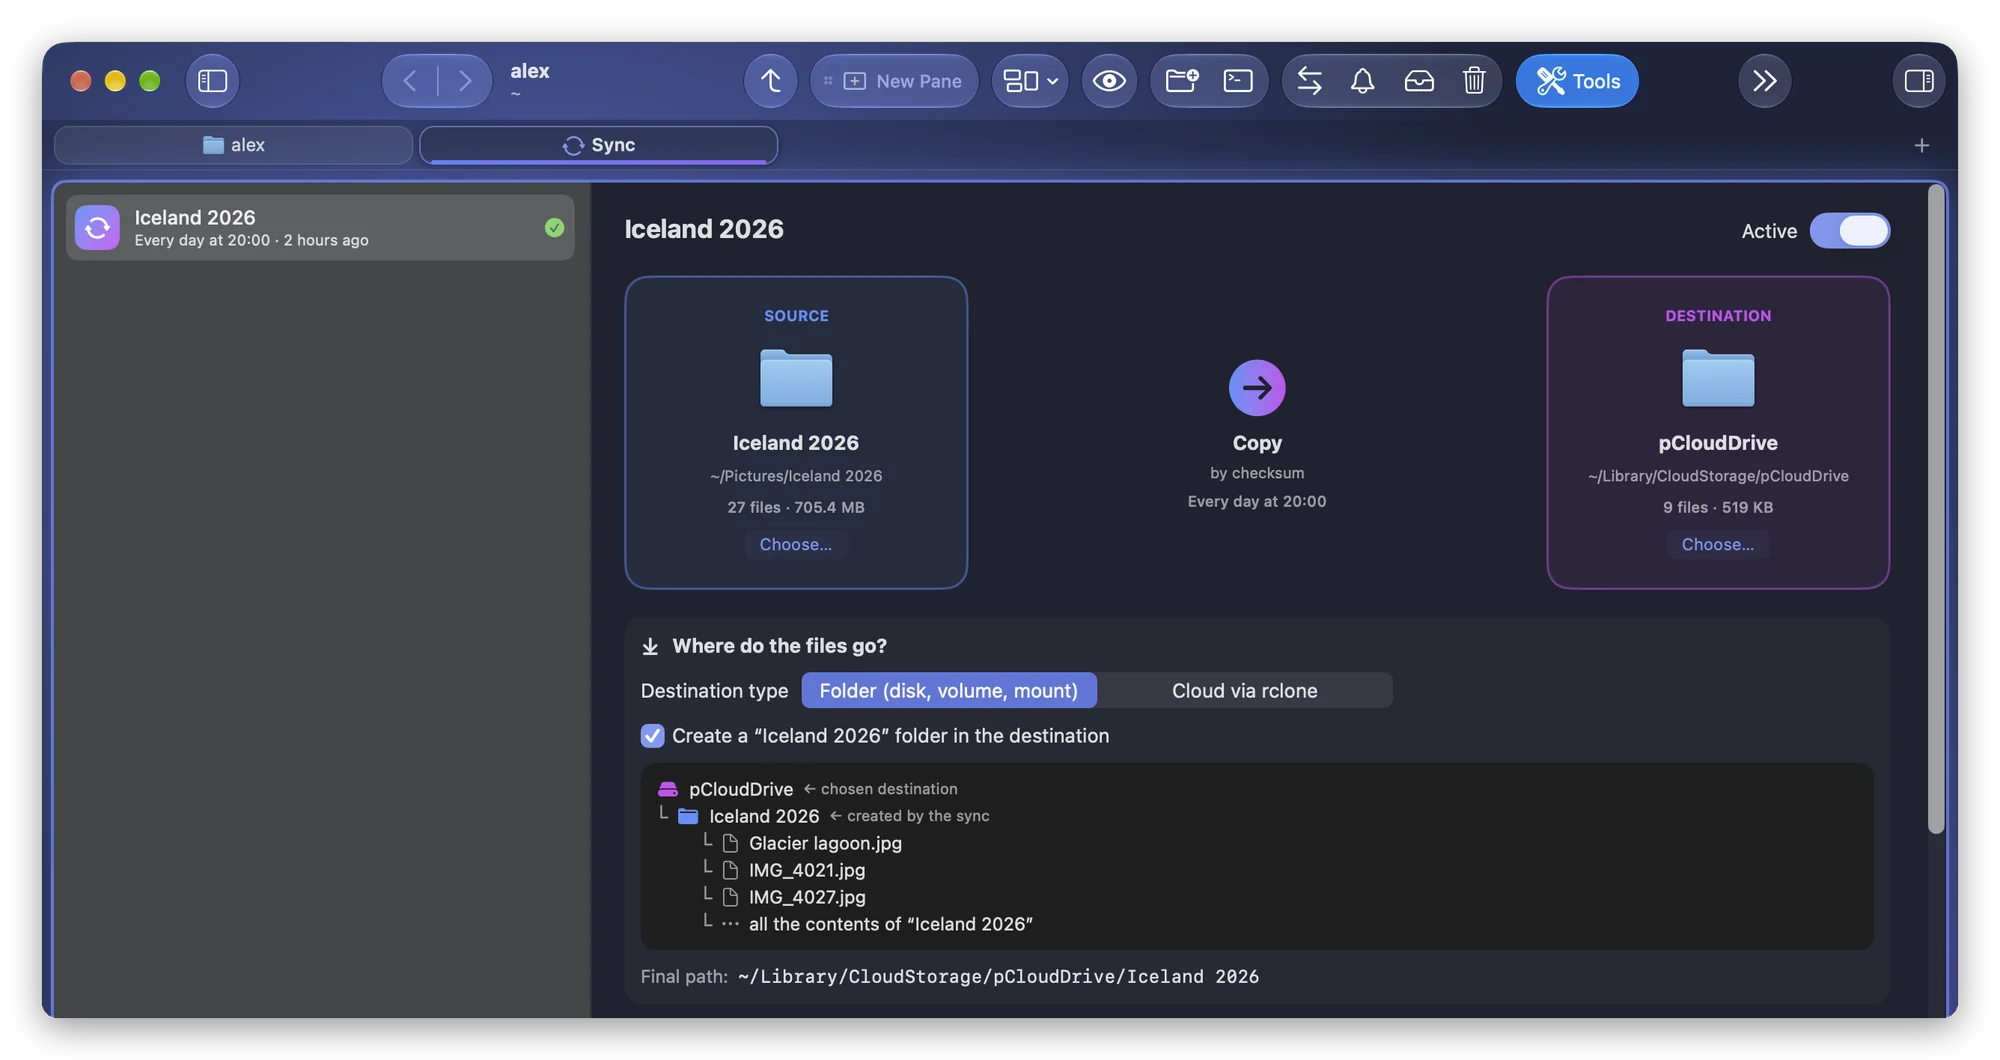The height and width of the screenshot is (1060, 2000).
Task: Click the vertical scrollbar of the detail pane
Action: 1936,510
